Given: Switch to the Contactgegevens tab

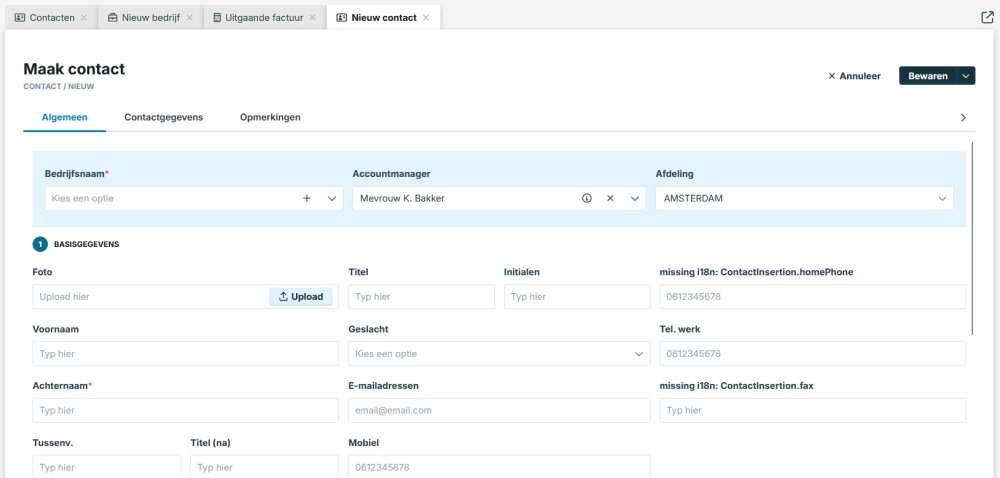Looking at the screenshot, I should pos(163,117).
